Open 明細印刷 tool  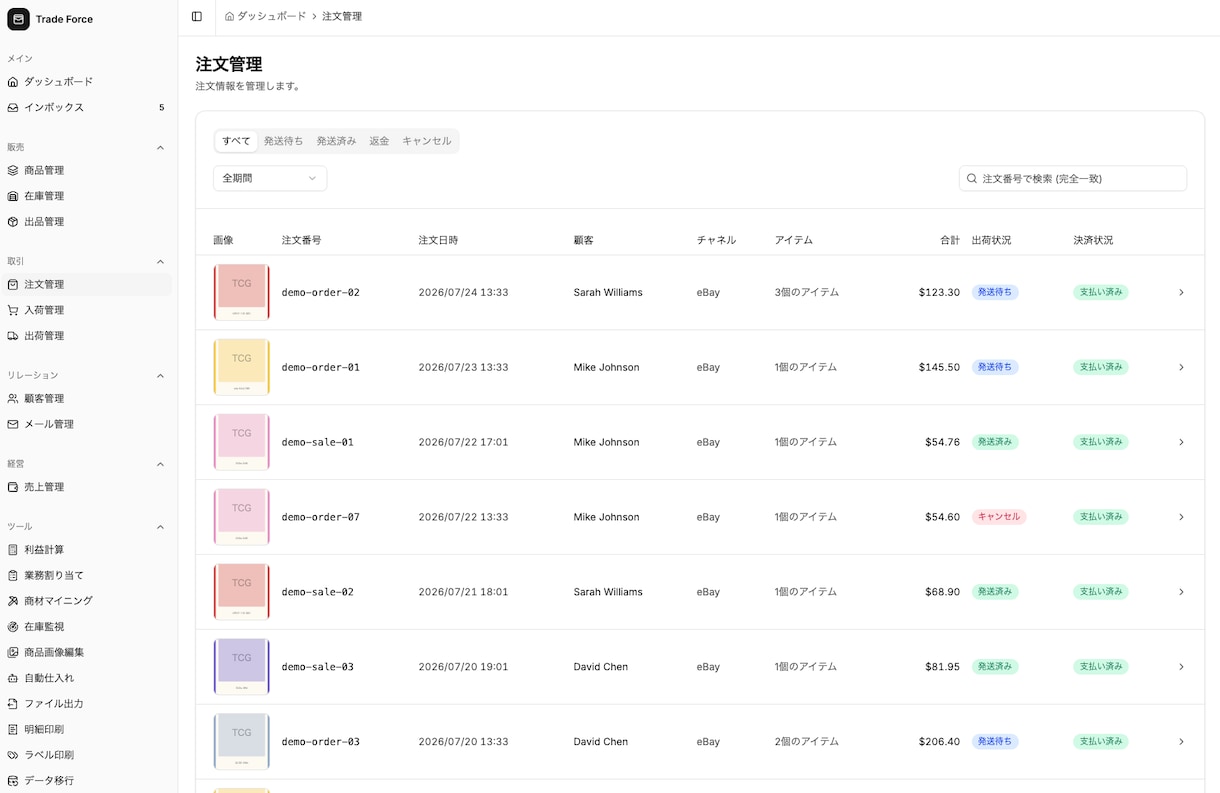[x=88, y=729]
